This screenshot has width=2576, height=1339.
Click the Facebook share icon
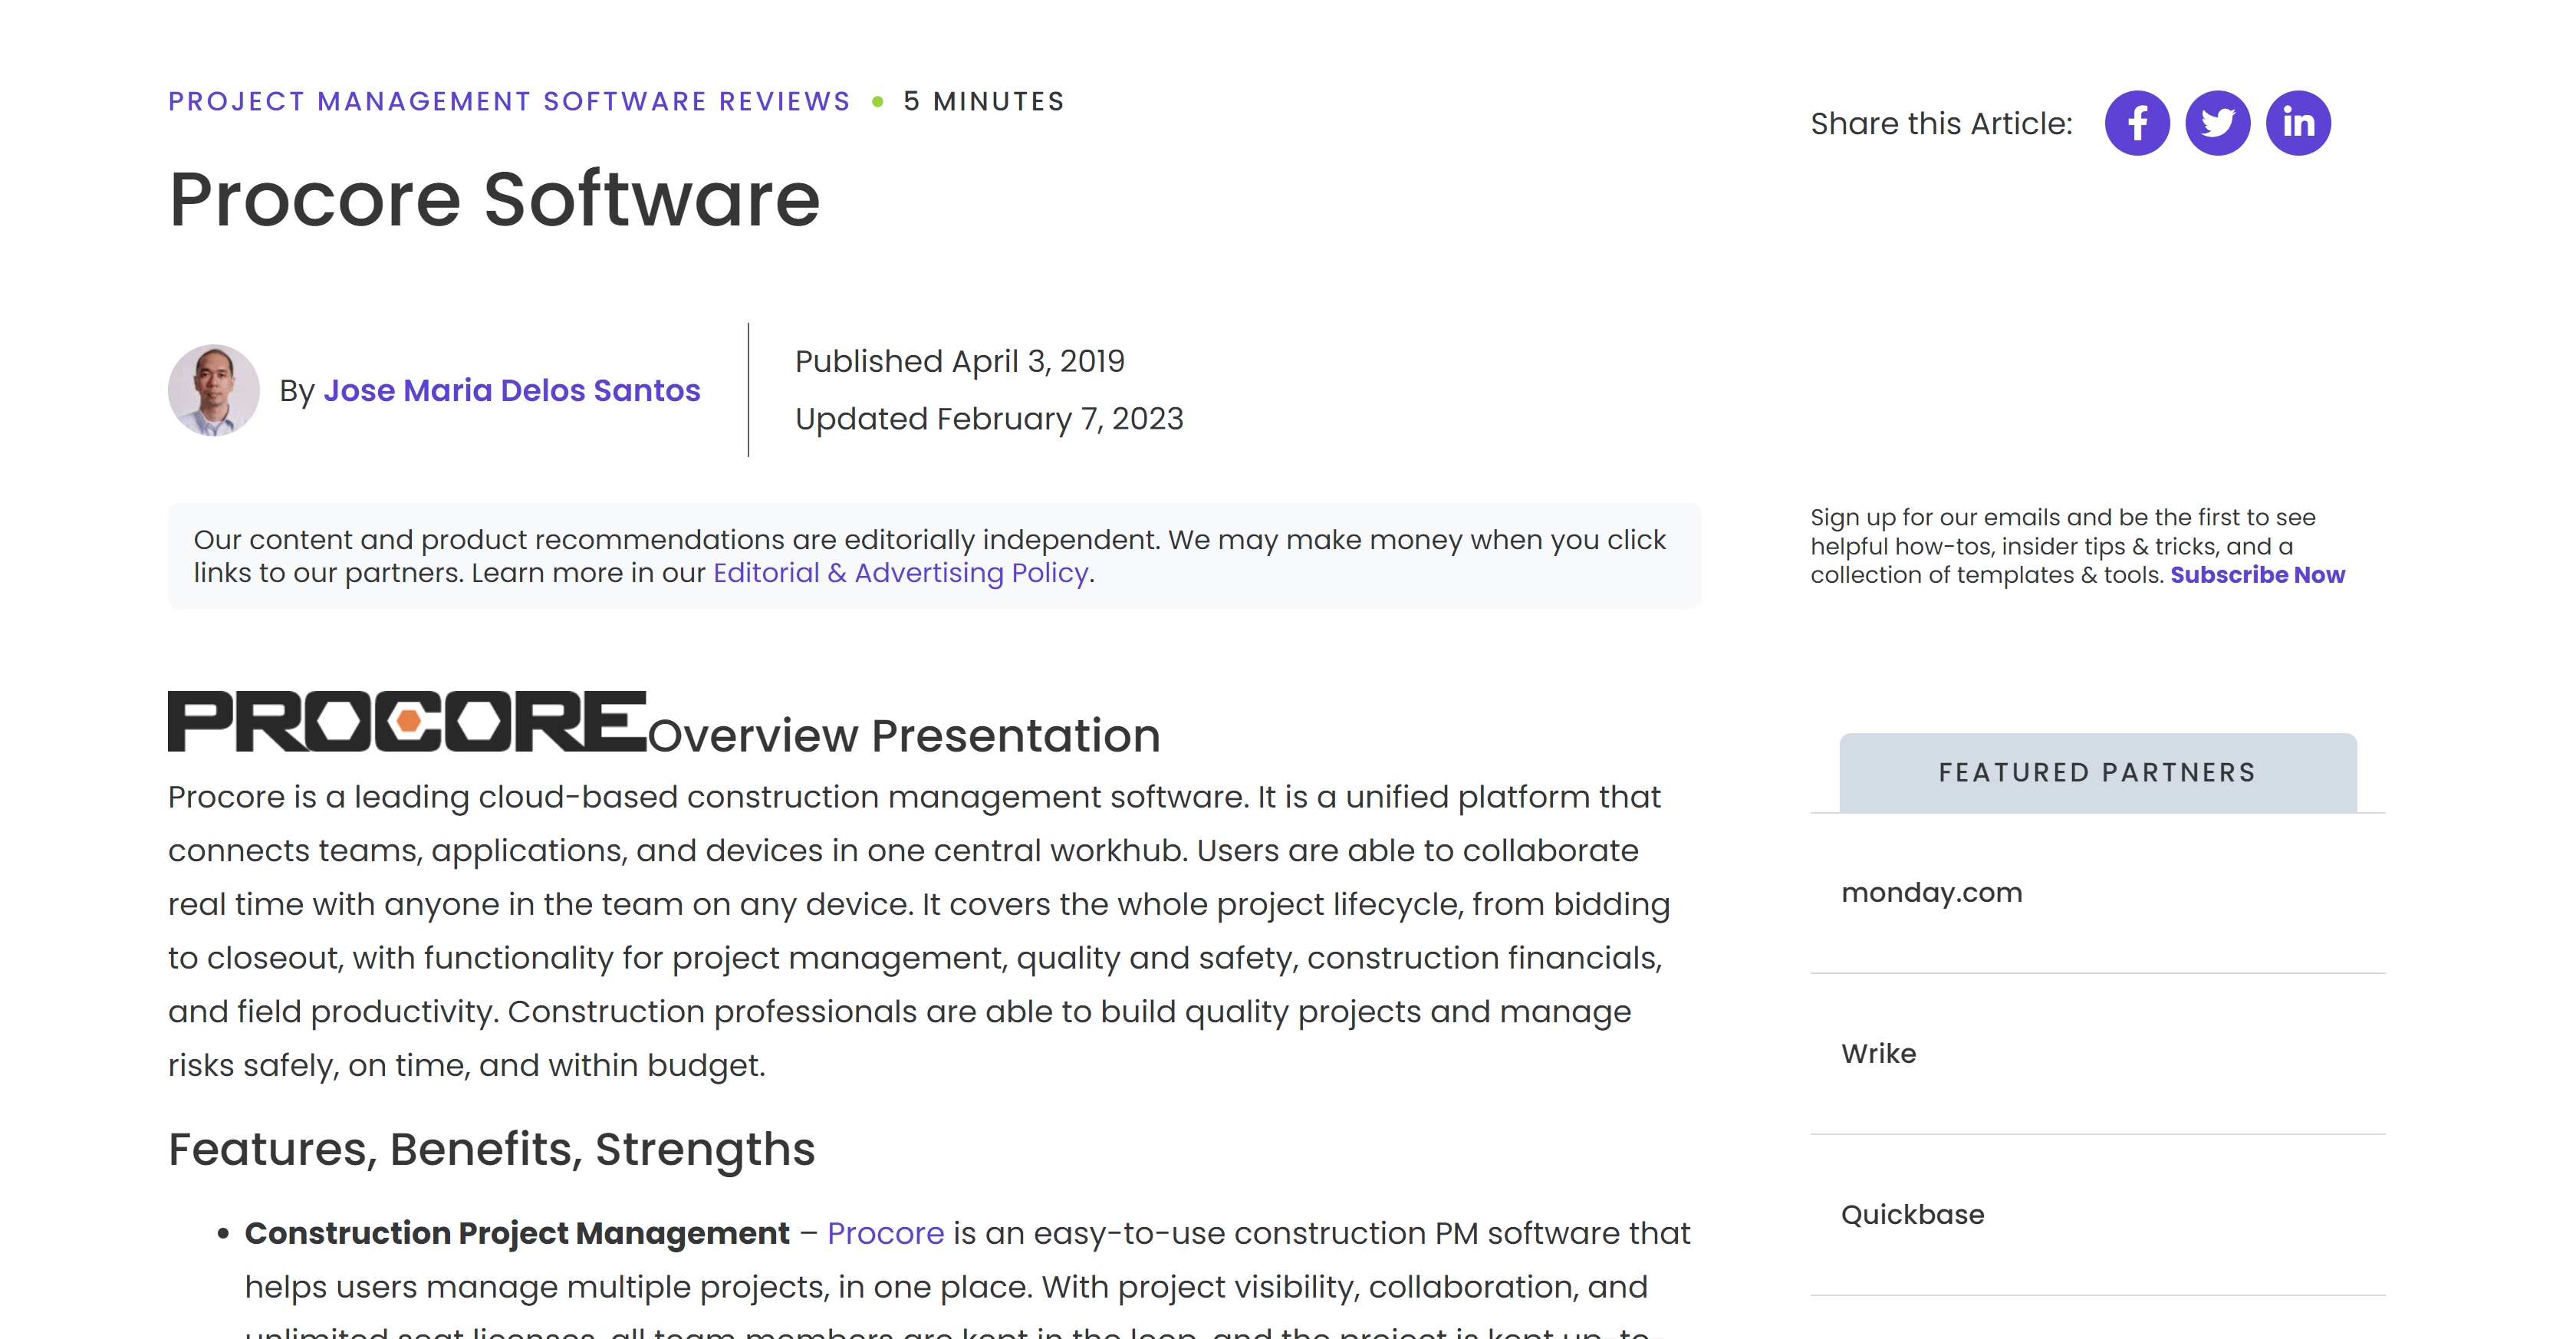click(x=2137, y=121)
